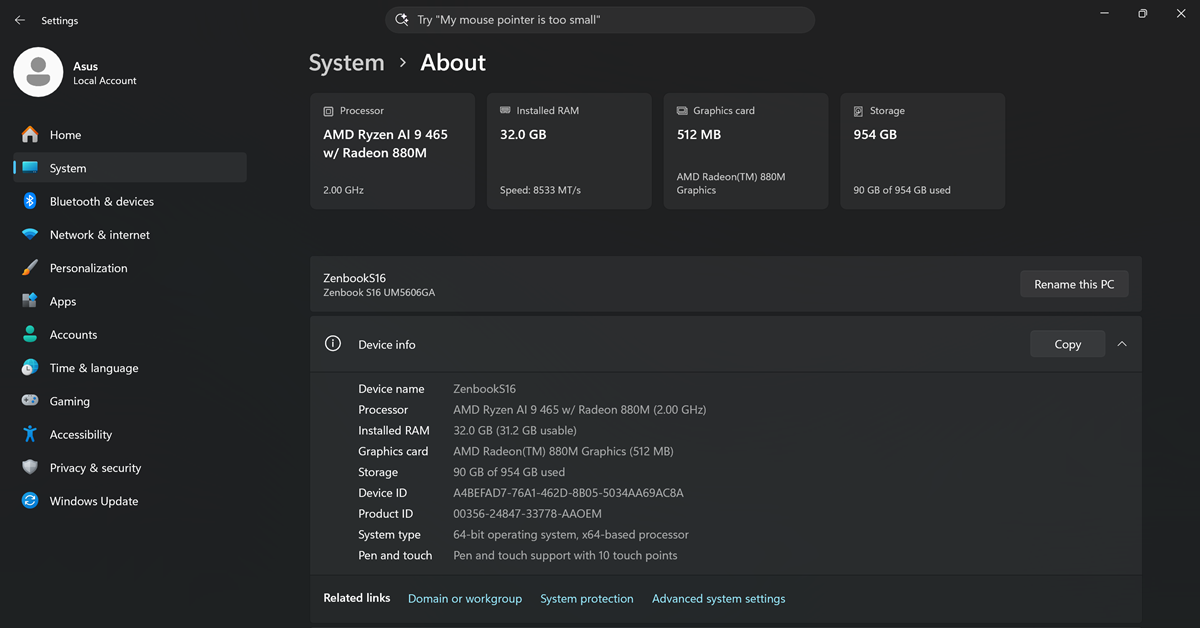This screenshot has width=1200, height=628.
Task: Open System protection link
Action: click(587, 599)
